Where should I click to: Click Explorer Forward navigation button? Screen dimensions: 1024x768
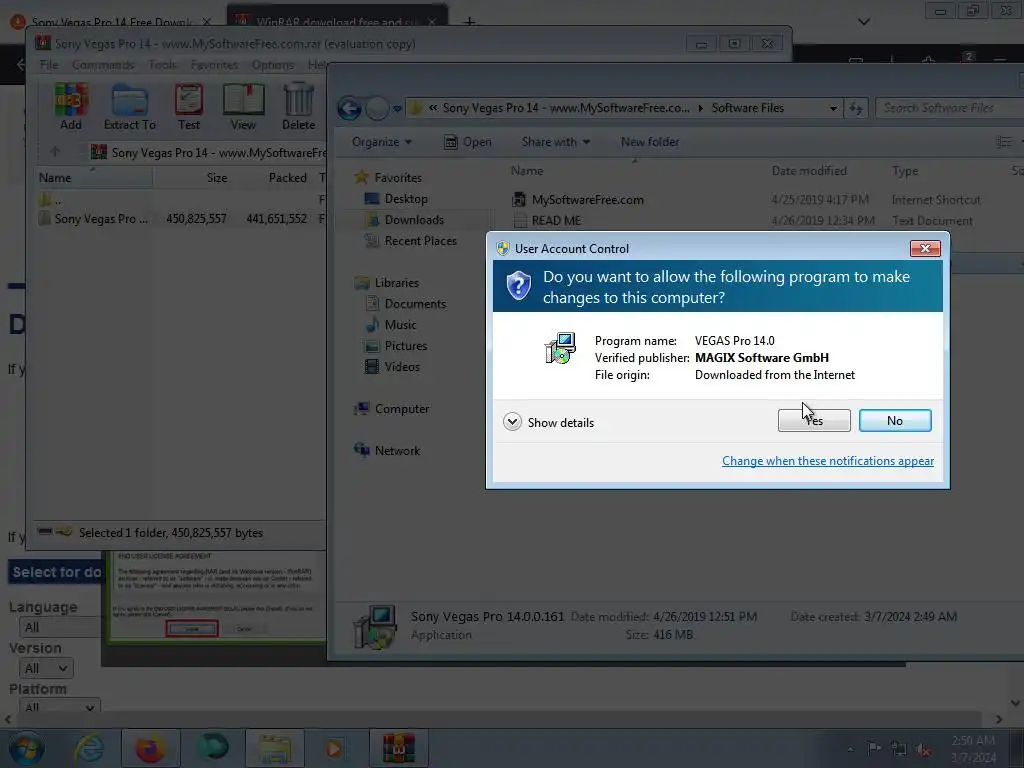pyautogui.click(x=377, y=108)
